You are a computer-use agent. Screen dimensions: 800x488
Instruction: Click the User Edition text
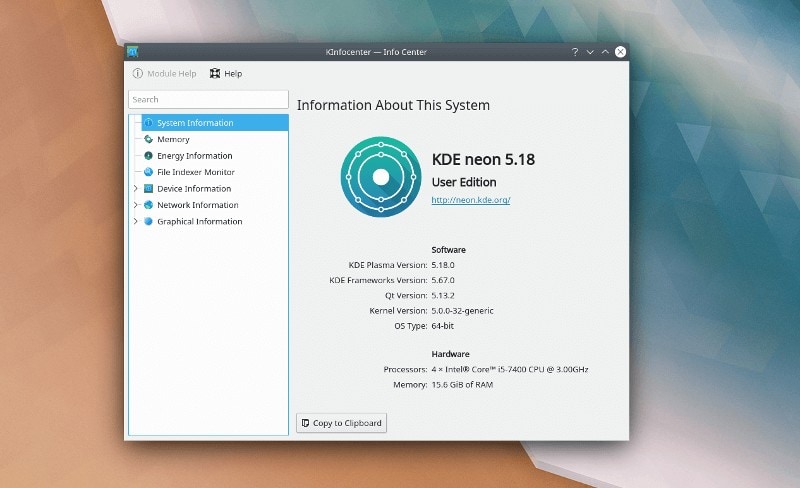[x=464, y=182]
